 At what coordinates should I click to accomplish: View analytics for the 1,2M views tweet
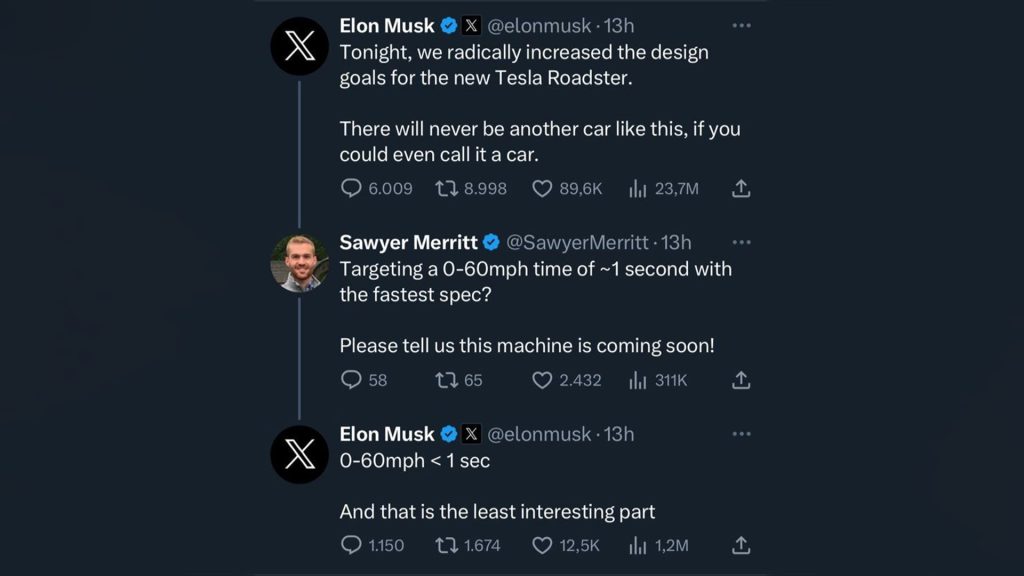click(x=637, y=545)
